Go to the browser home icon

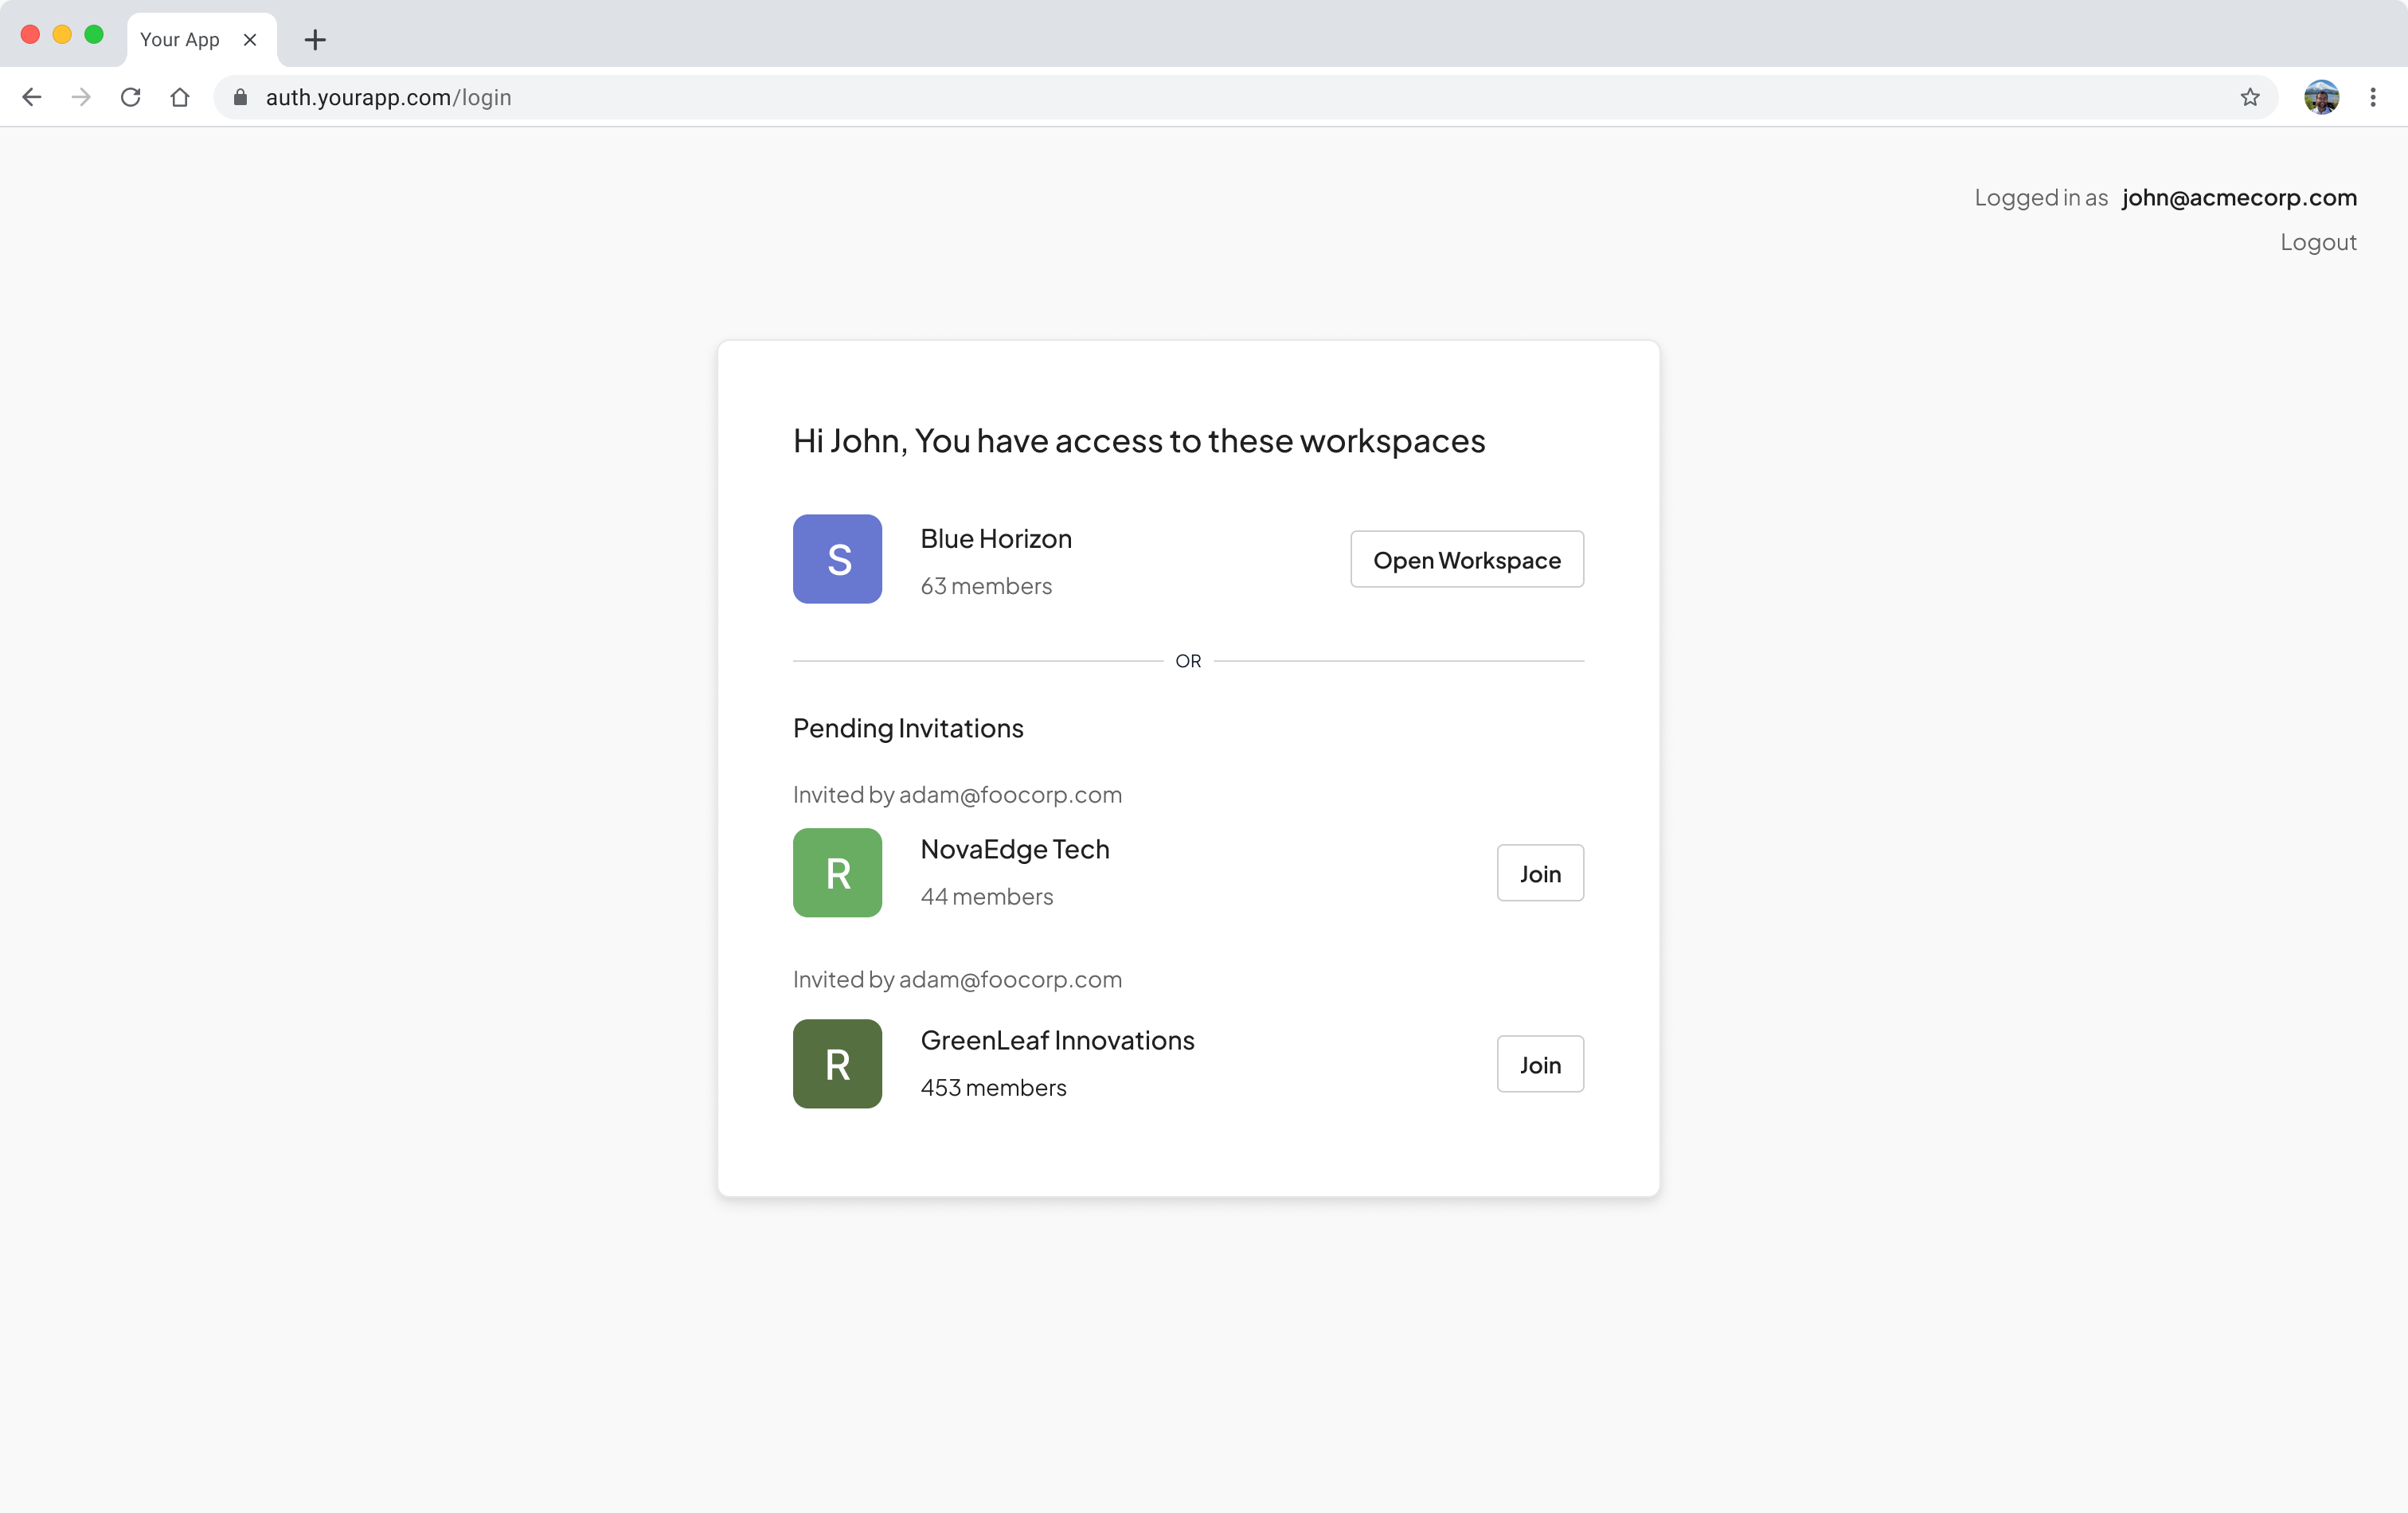(180, 97)
